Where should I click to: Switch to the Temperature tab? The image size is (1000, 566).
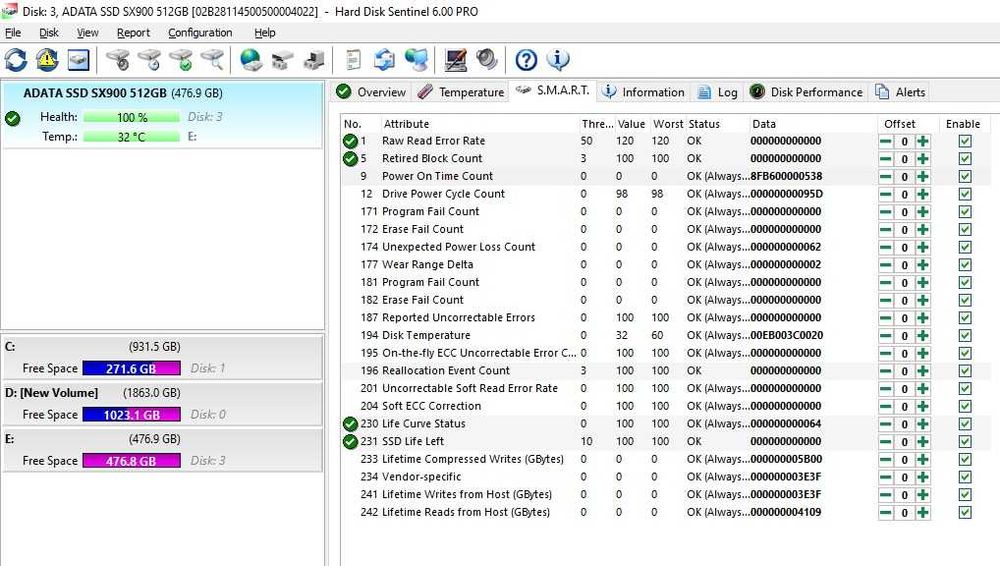[x=460, y=92]
